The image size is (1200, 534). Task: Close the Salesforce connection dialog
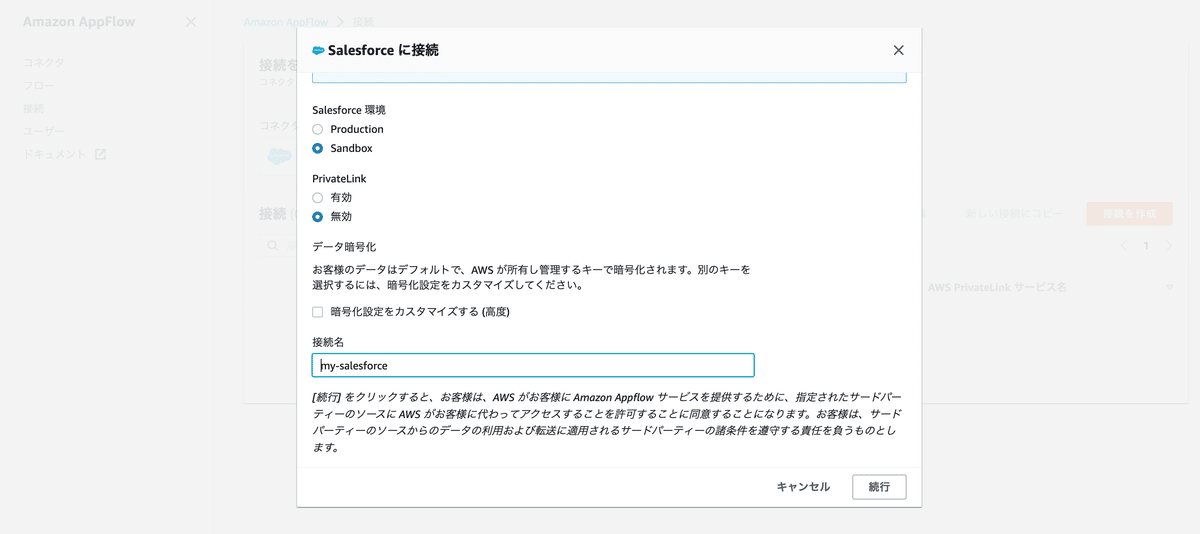pos(898,50)
